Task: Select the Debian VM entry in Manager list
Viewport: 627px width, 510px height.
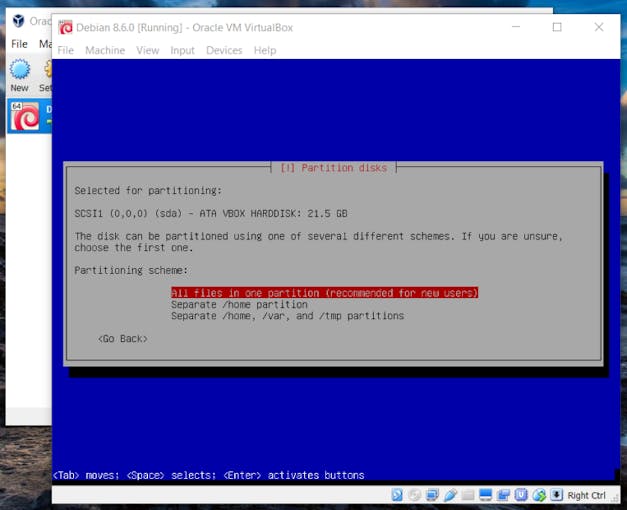Action: pyautogui.click(x=29, y=116)
